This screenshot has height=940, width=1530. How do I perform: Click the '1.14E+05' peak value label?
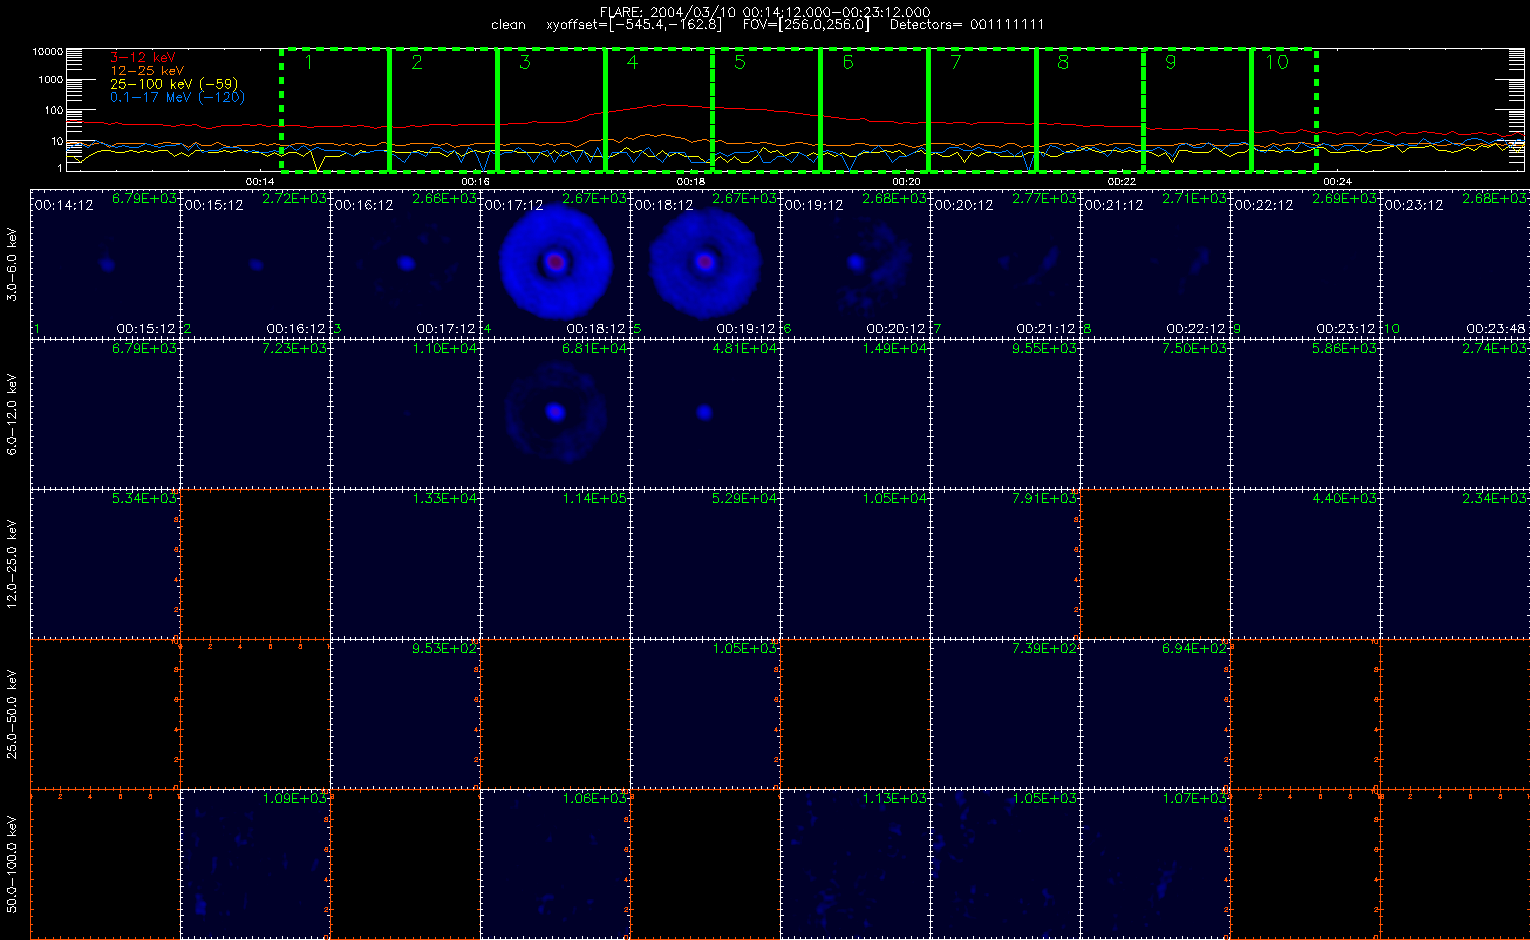[595, 498]
